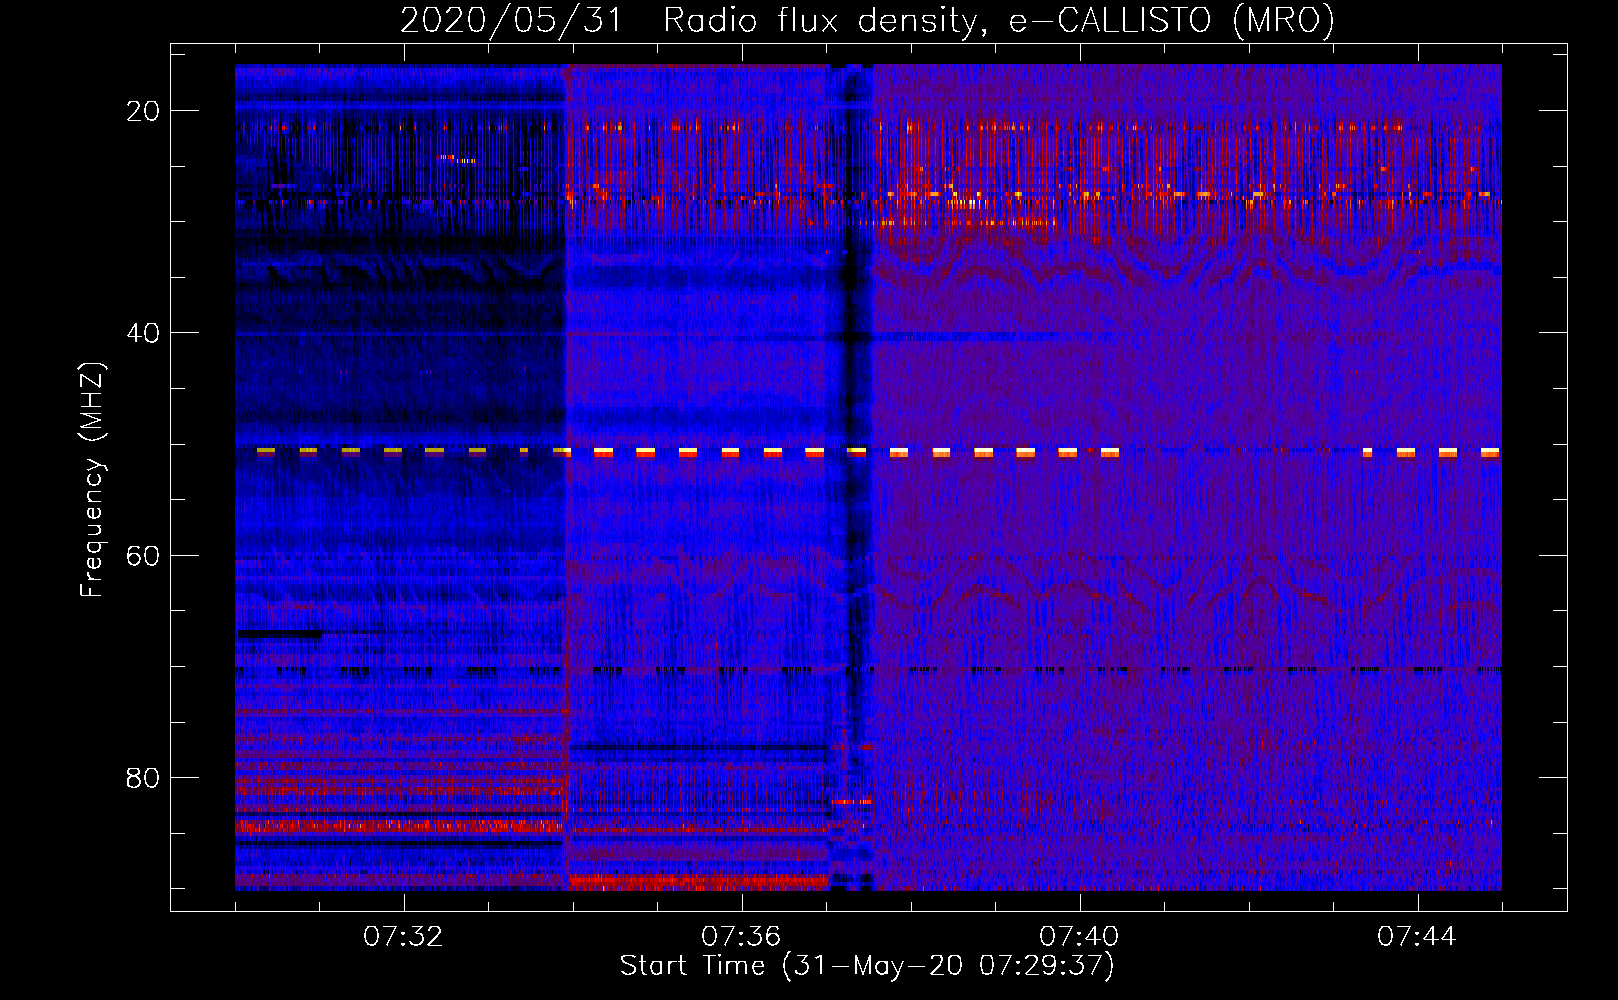Viewport: 1618px width, 1000px height.
Task: Click the 07:36 time tick label
Action: point(741,937)
